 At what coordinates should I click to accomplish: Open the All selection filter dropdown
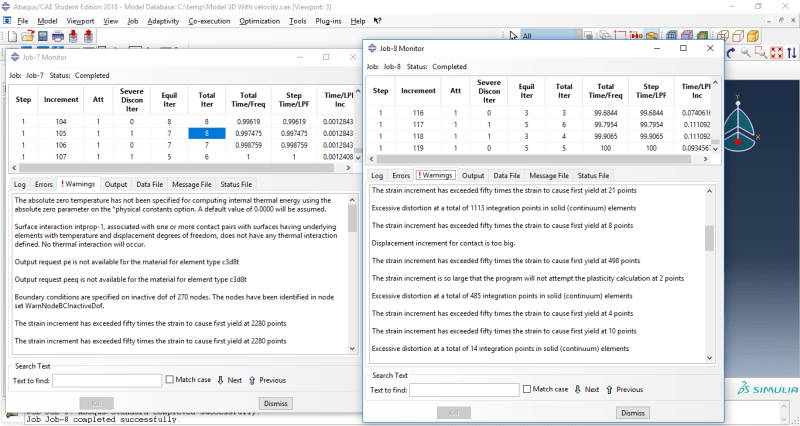(x=550, y=36)
